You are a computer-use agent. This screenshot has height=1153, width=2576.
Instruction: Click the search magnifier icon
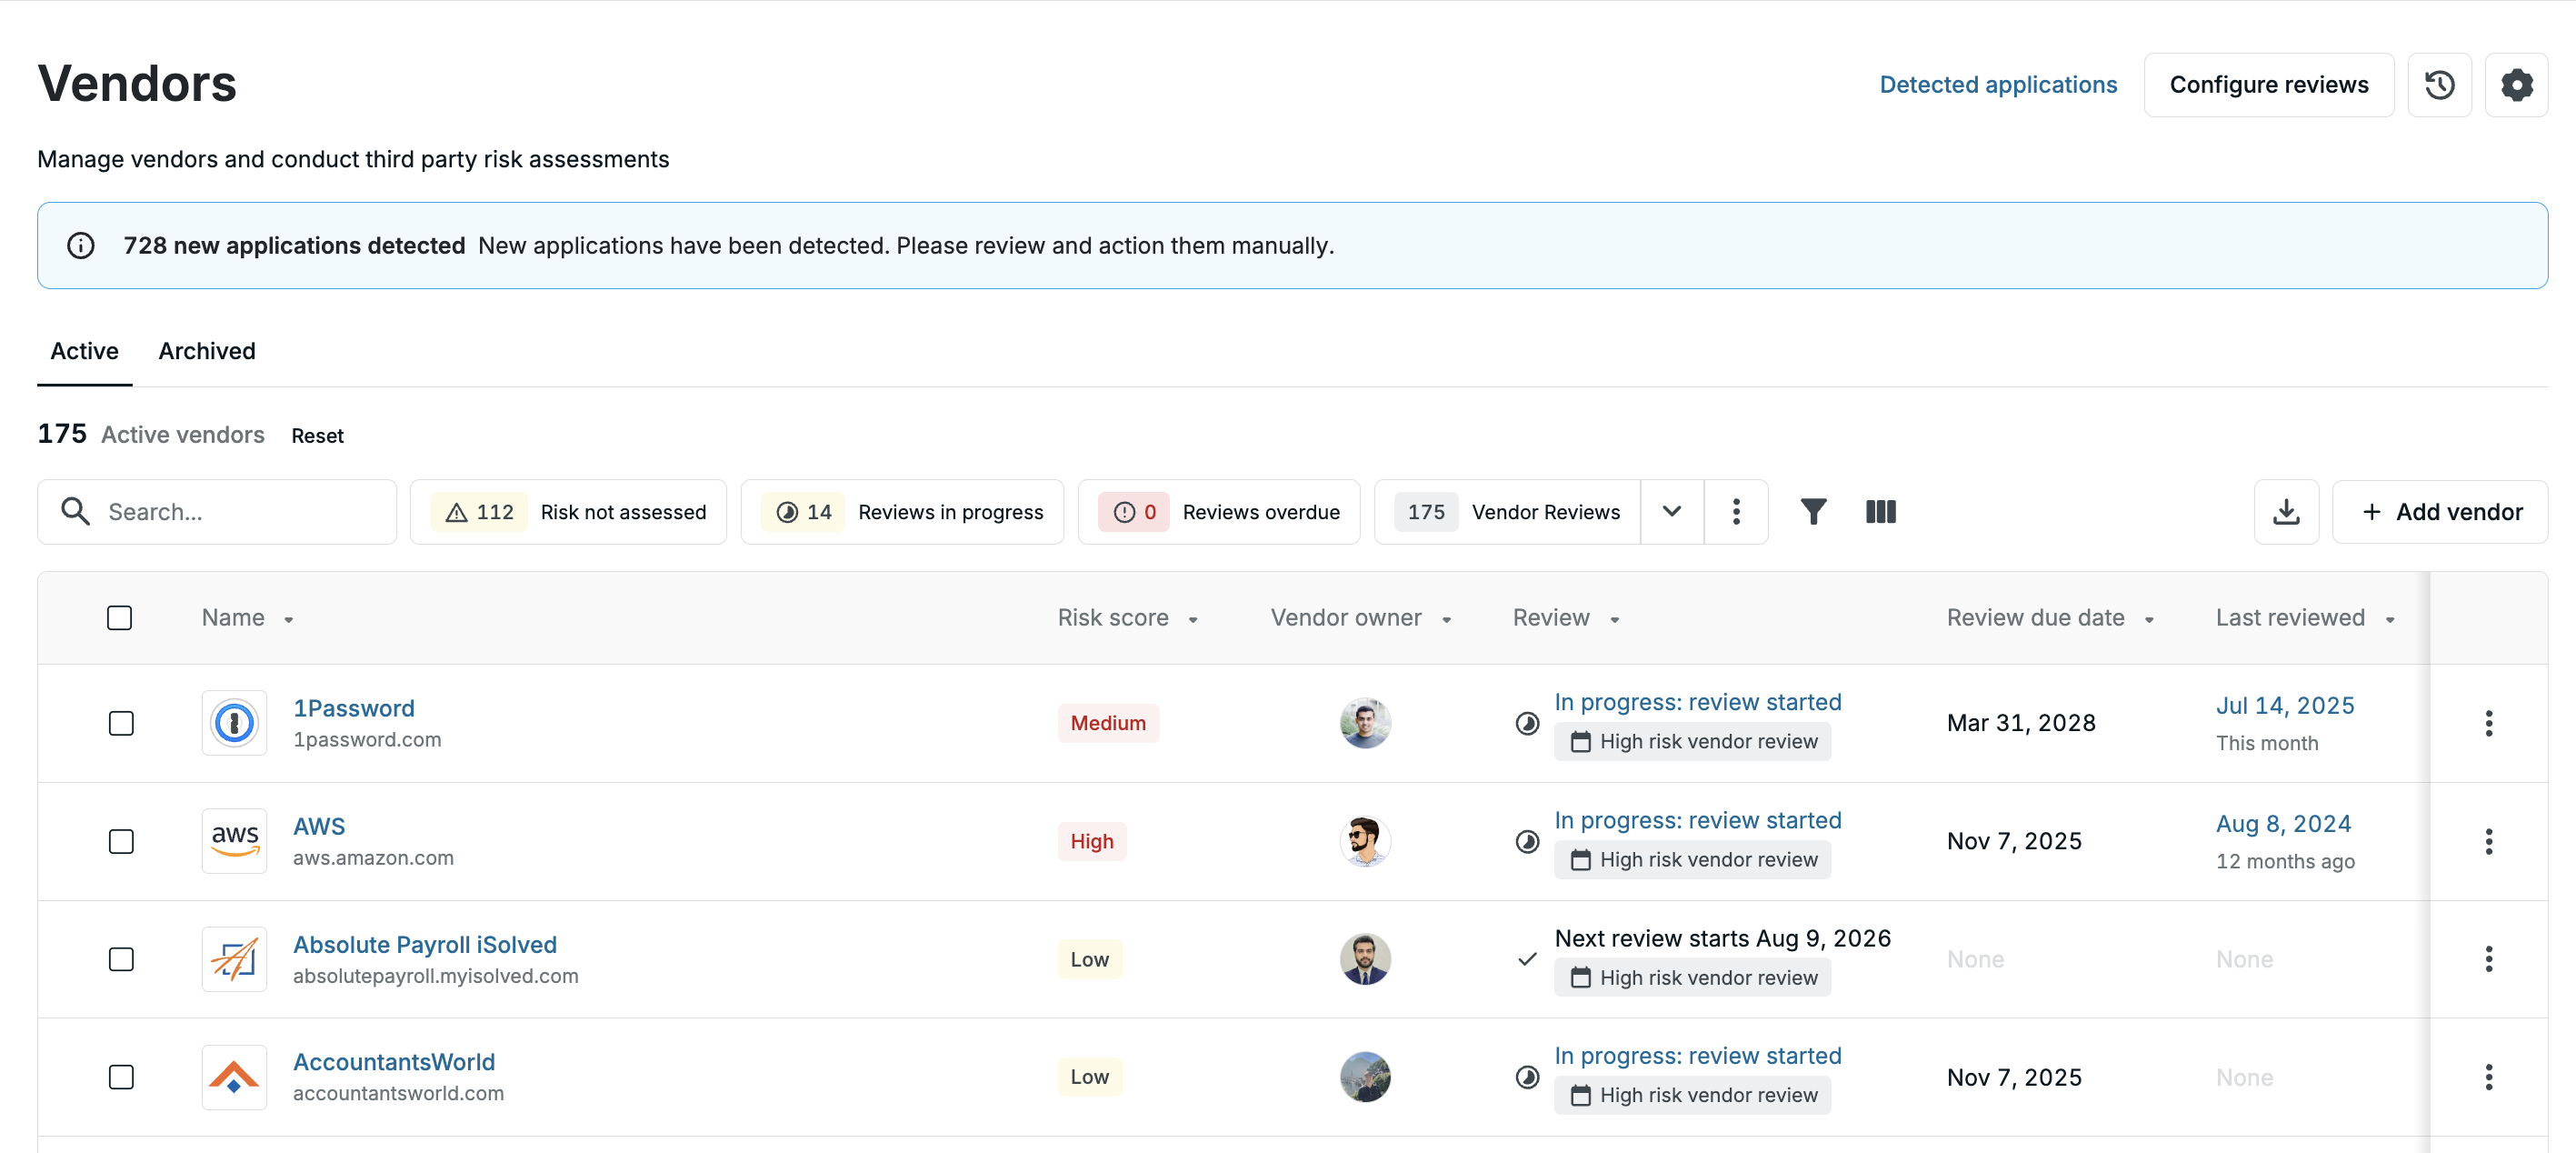point(76,512)
